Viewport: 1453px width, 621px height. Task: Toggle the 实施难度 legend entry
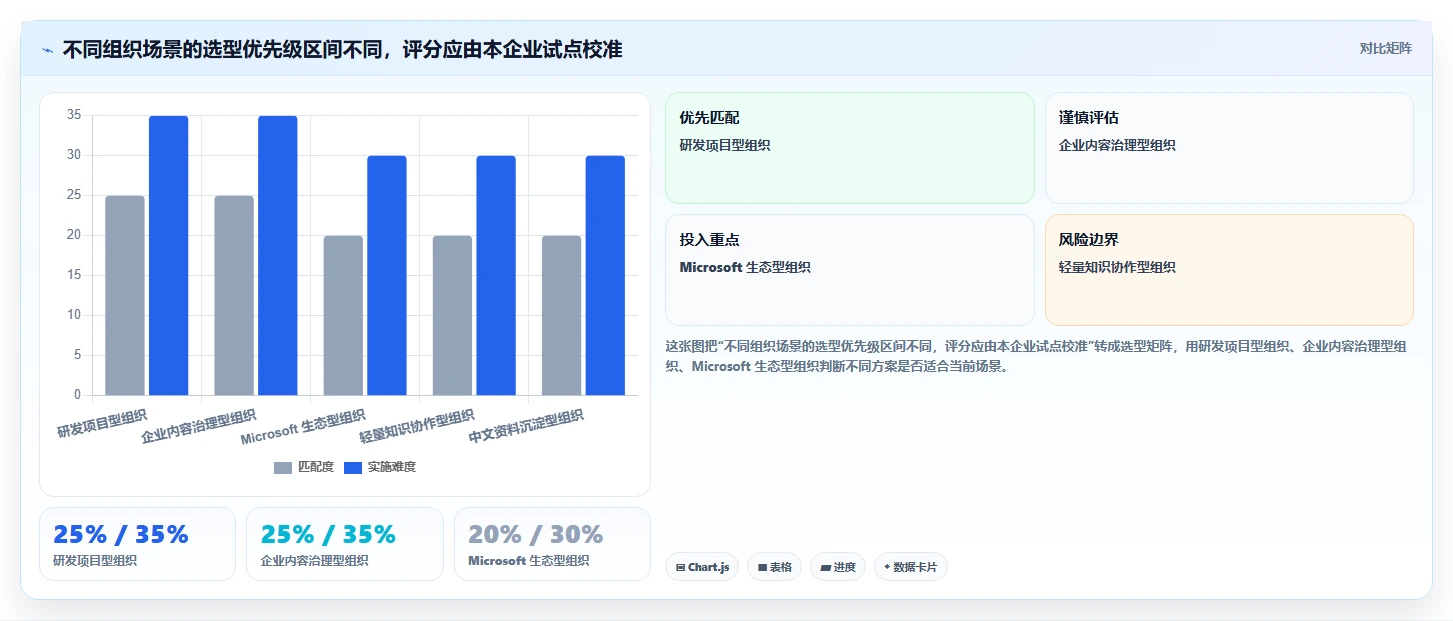tap(380, 467)
